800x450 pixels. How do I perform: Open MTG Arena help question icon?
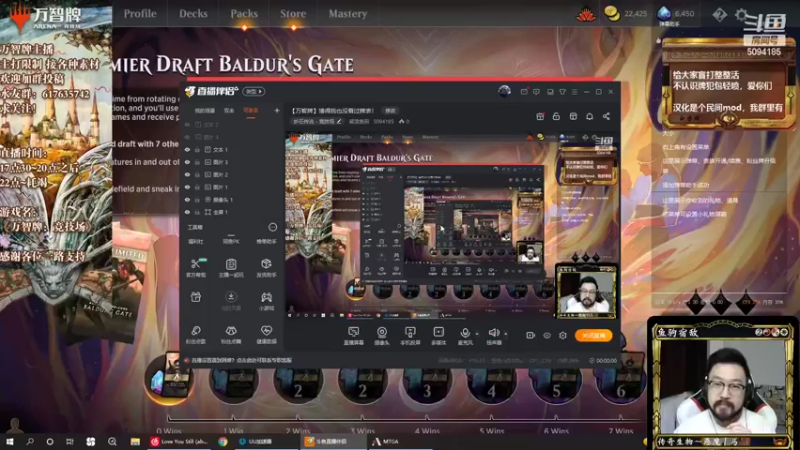point(719,14)
